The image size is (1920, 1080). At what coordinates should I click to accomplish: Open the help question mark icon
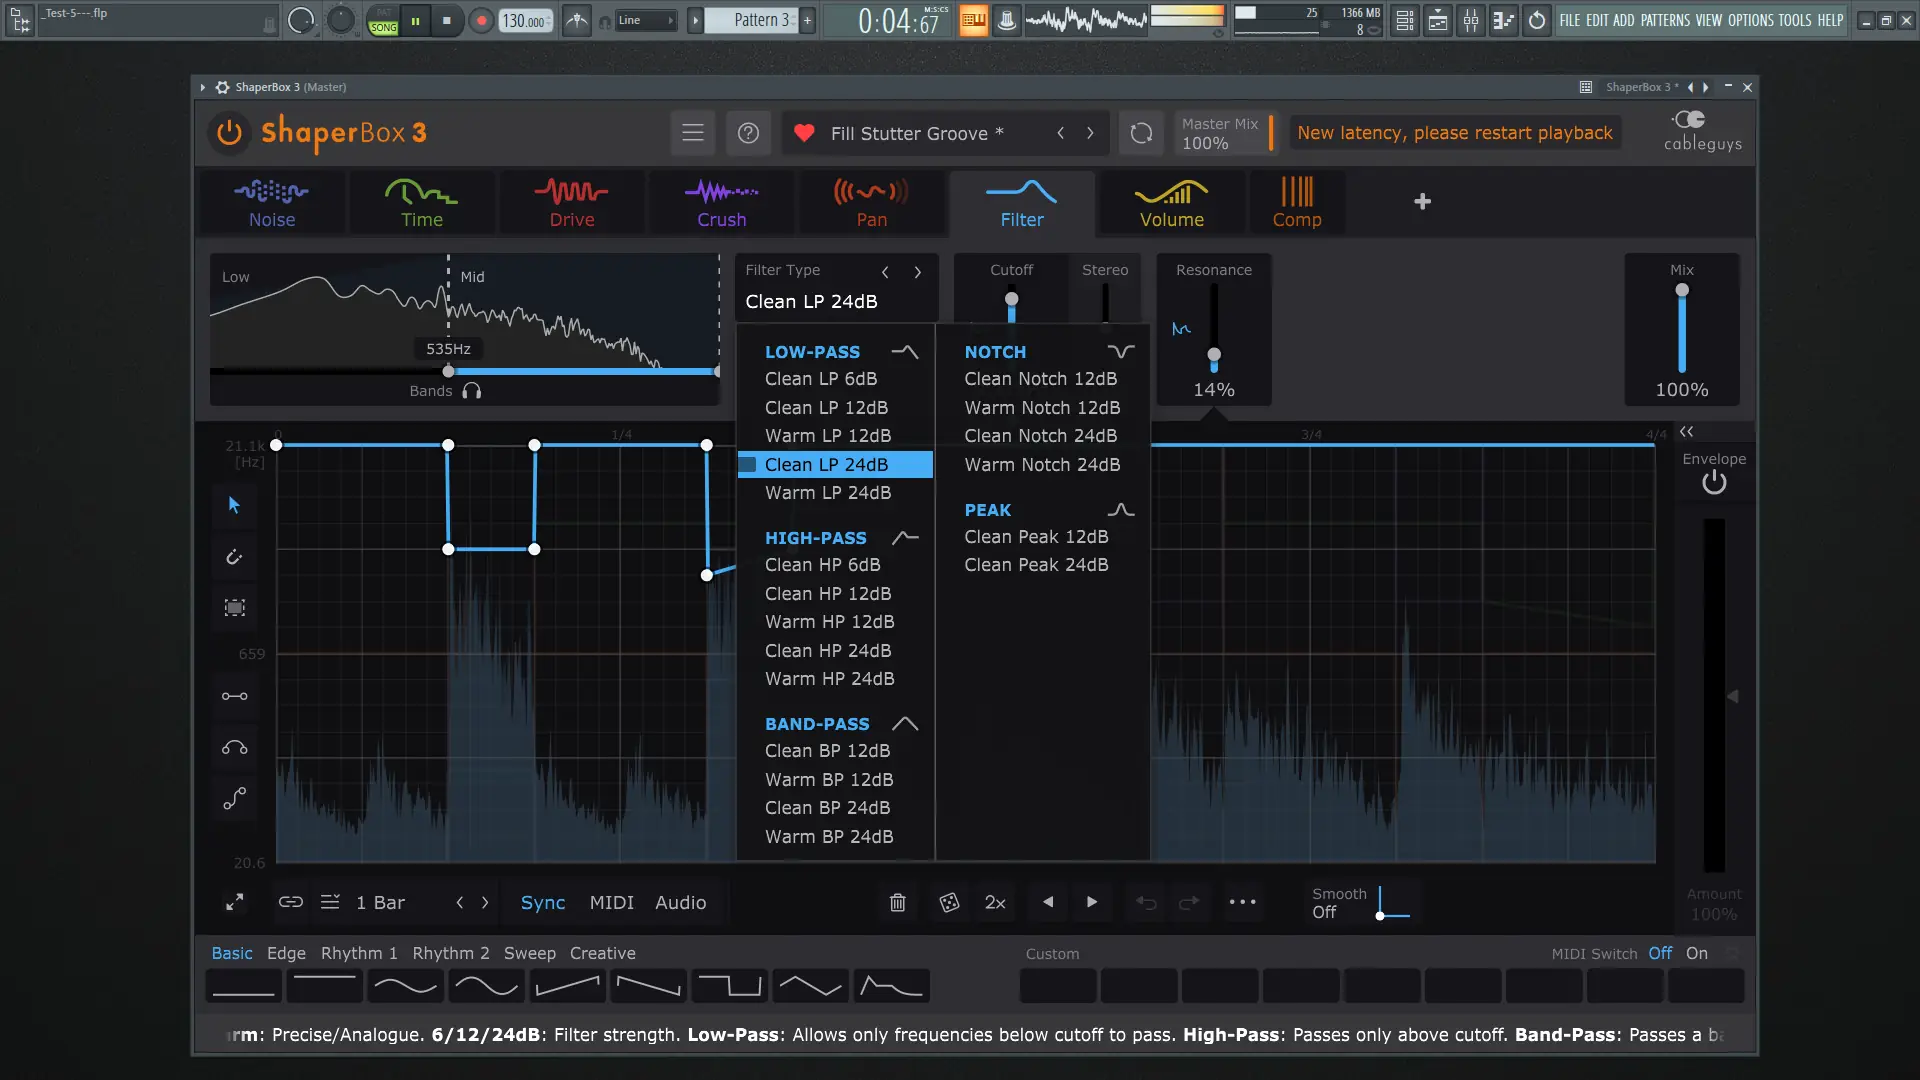[748, 133]
